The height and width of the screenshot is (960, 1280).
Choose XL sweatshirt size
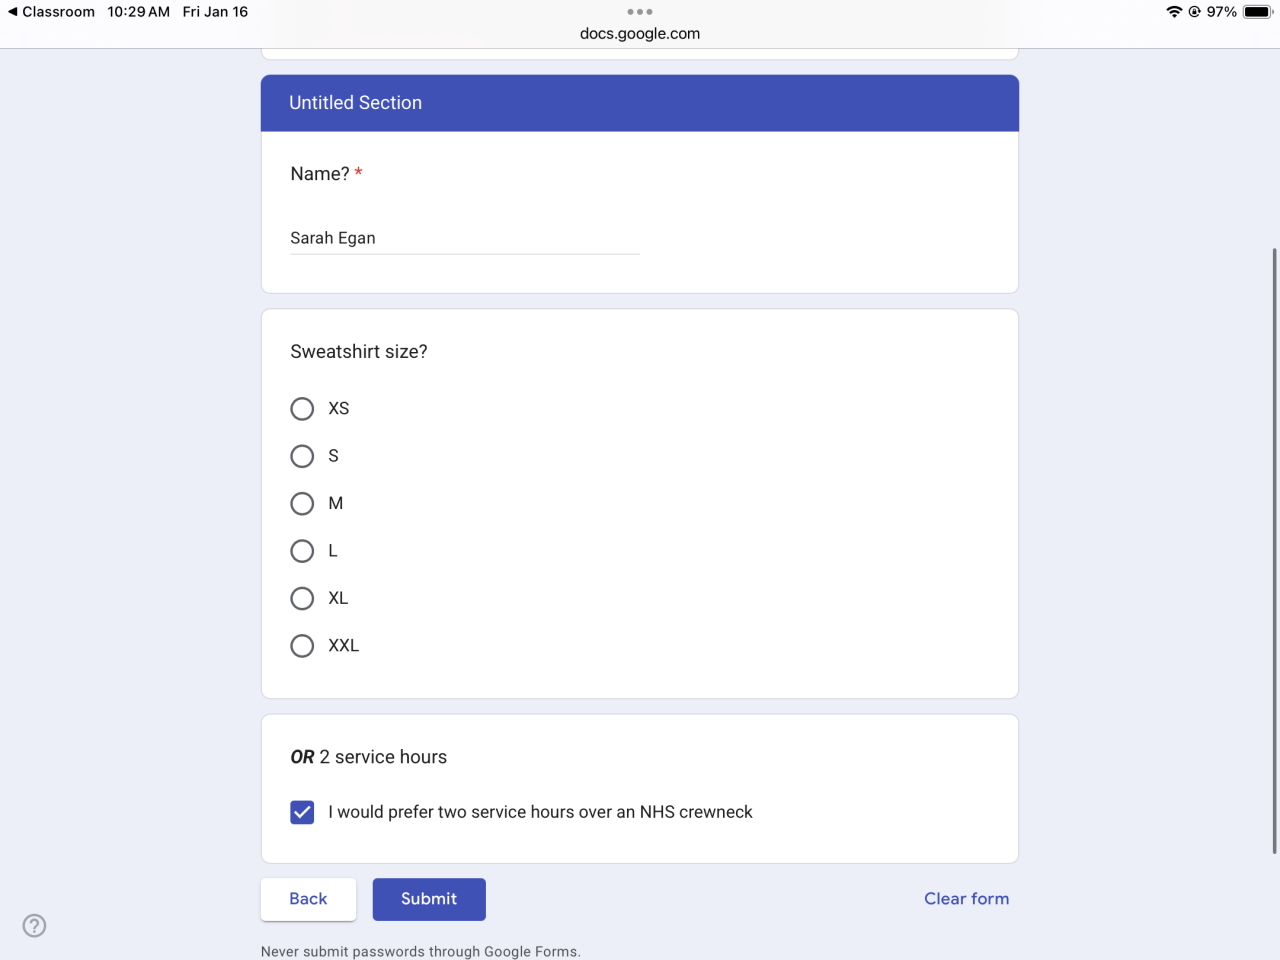[x=302, y=598]
